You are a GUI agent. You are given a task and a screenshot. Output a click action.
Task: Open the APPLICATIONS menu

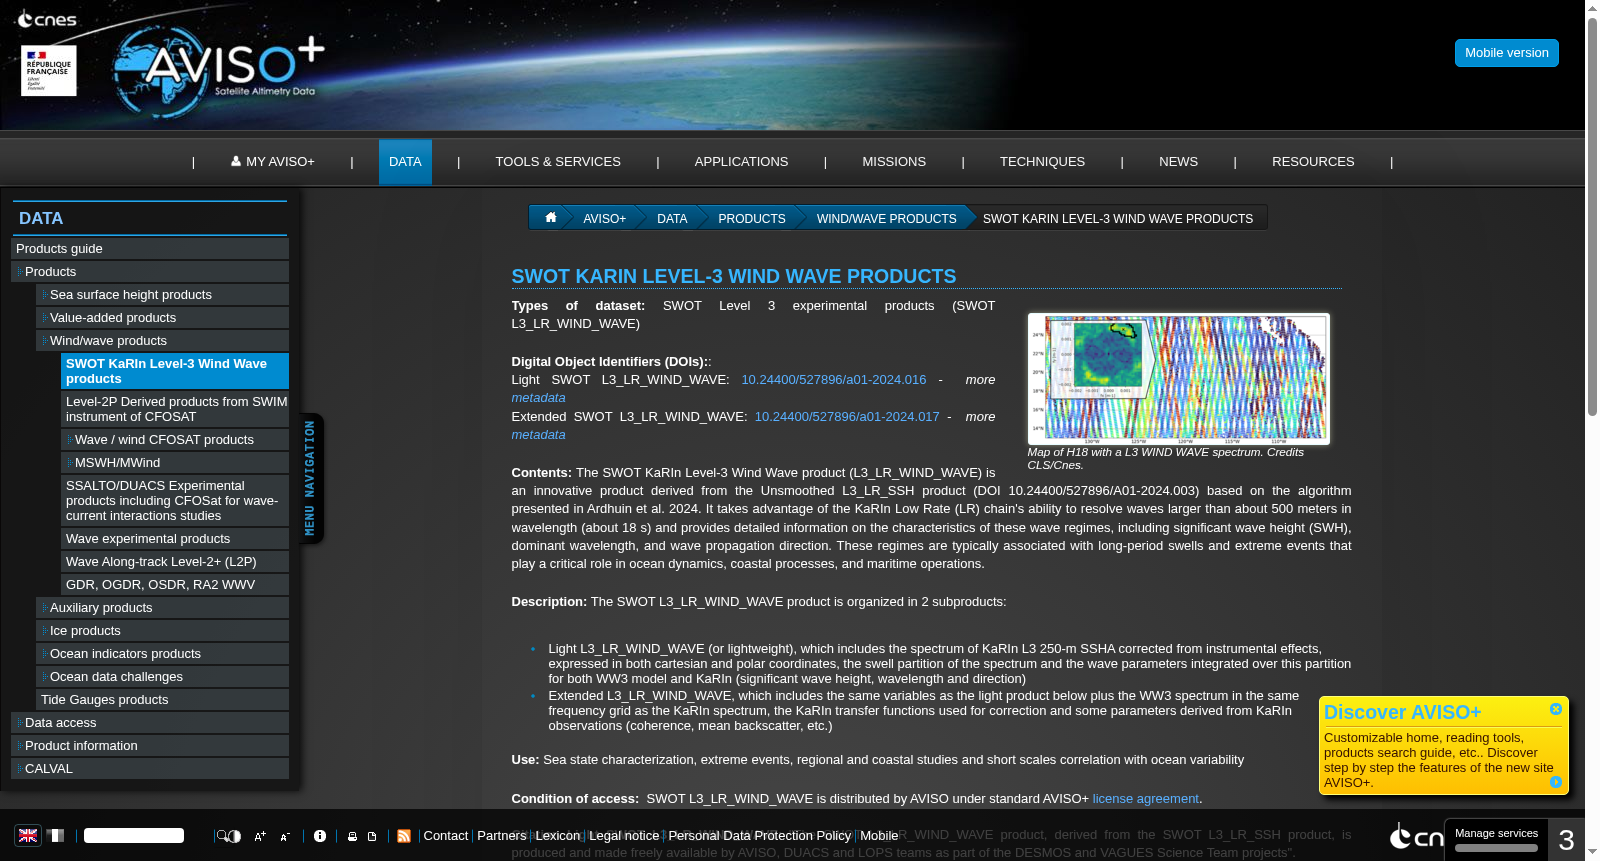pos(741,161)
